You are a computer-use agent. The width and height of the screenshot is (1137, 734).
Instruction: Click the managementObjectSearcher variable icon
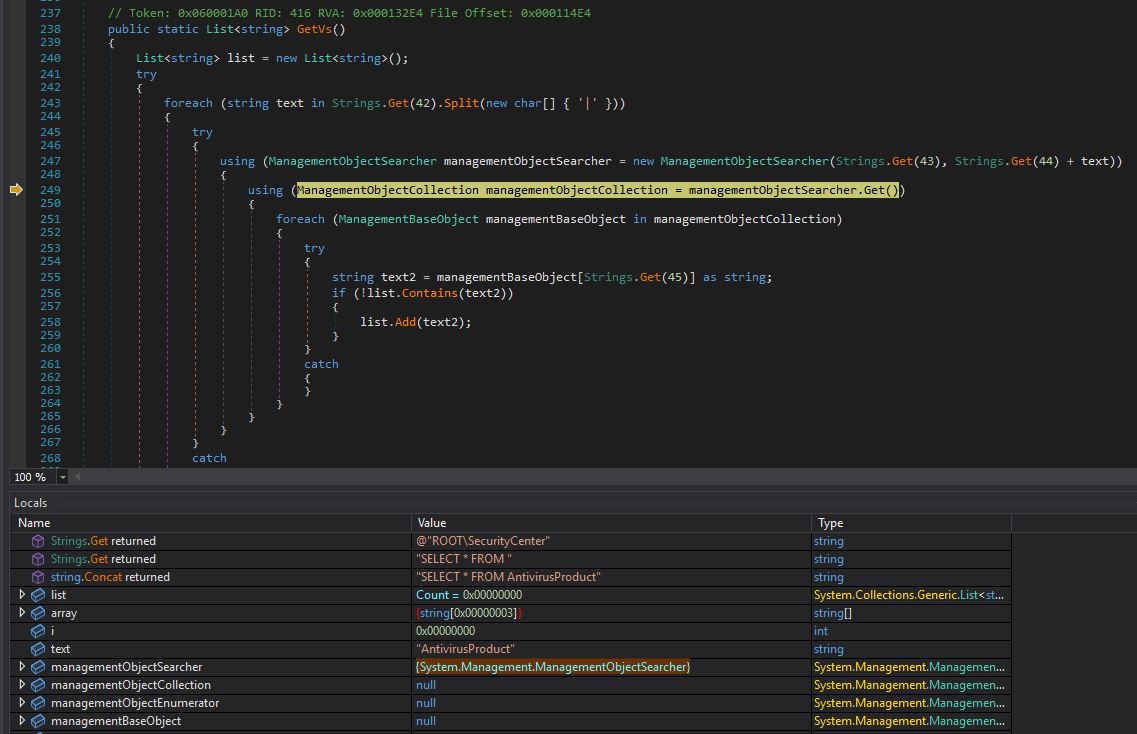pos(38,667)
